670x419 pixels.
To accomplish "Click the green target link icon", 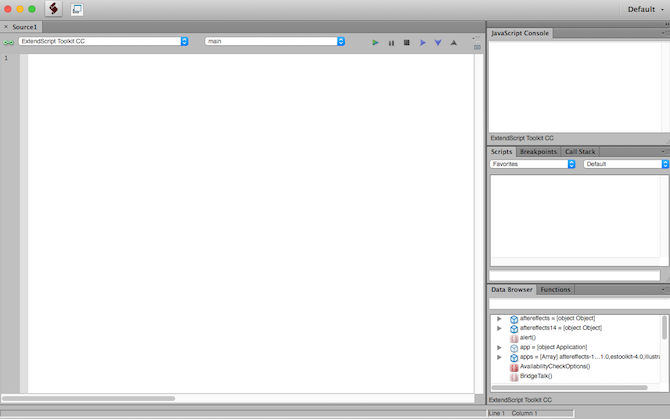I will pyautogui.click(x=8, y=42).
